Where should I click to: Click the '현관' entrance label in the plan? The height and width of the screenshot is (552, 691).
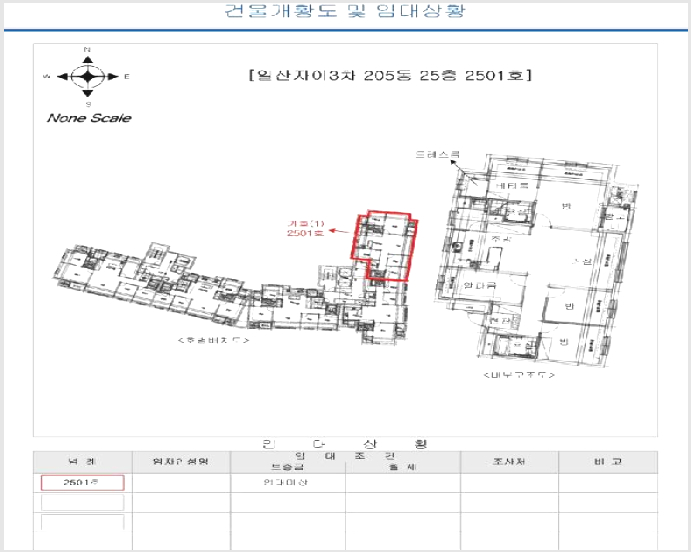pos(500,320)
